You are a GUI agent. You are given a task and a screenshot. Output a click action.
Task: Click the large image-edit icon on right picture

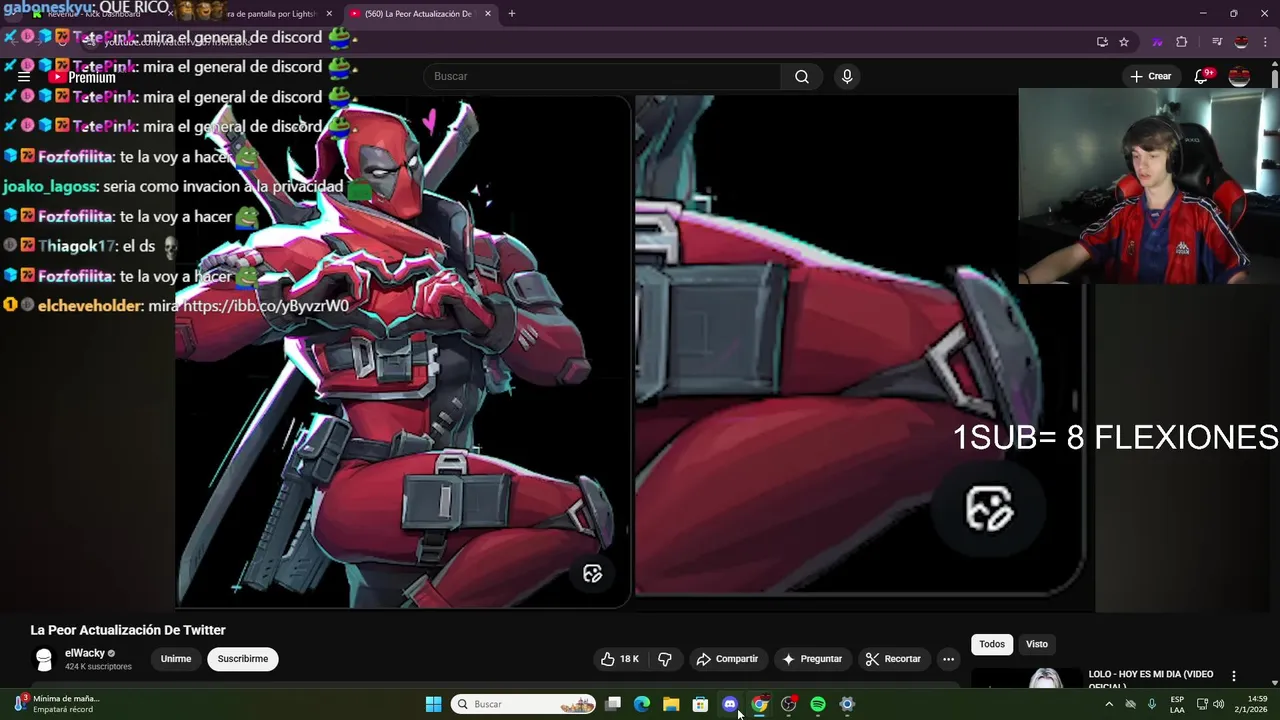[x=989, y=509]
